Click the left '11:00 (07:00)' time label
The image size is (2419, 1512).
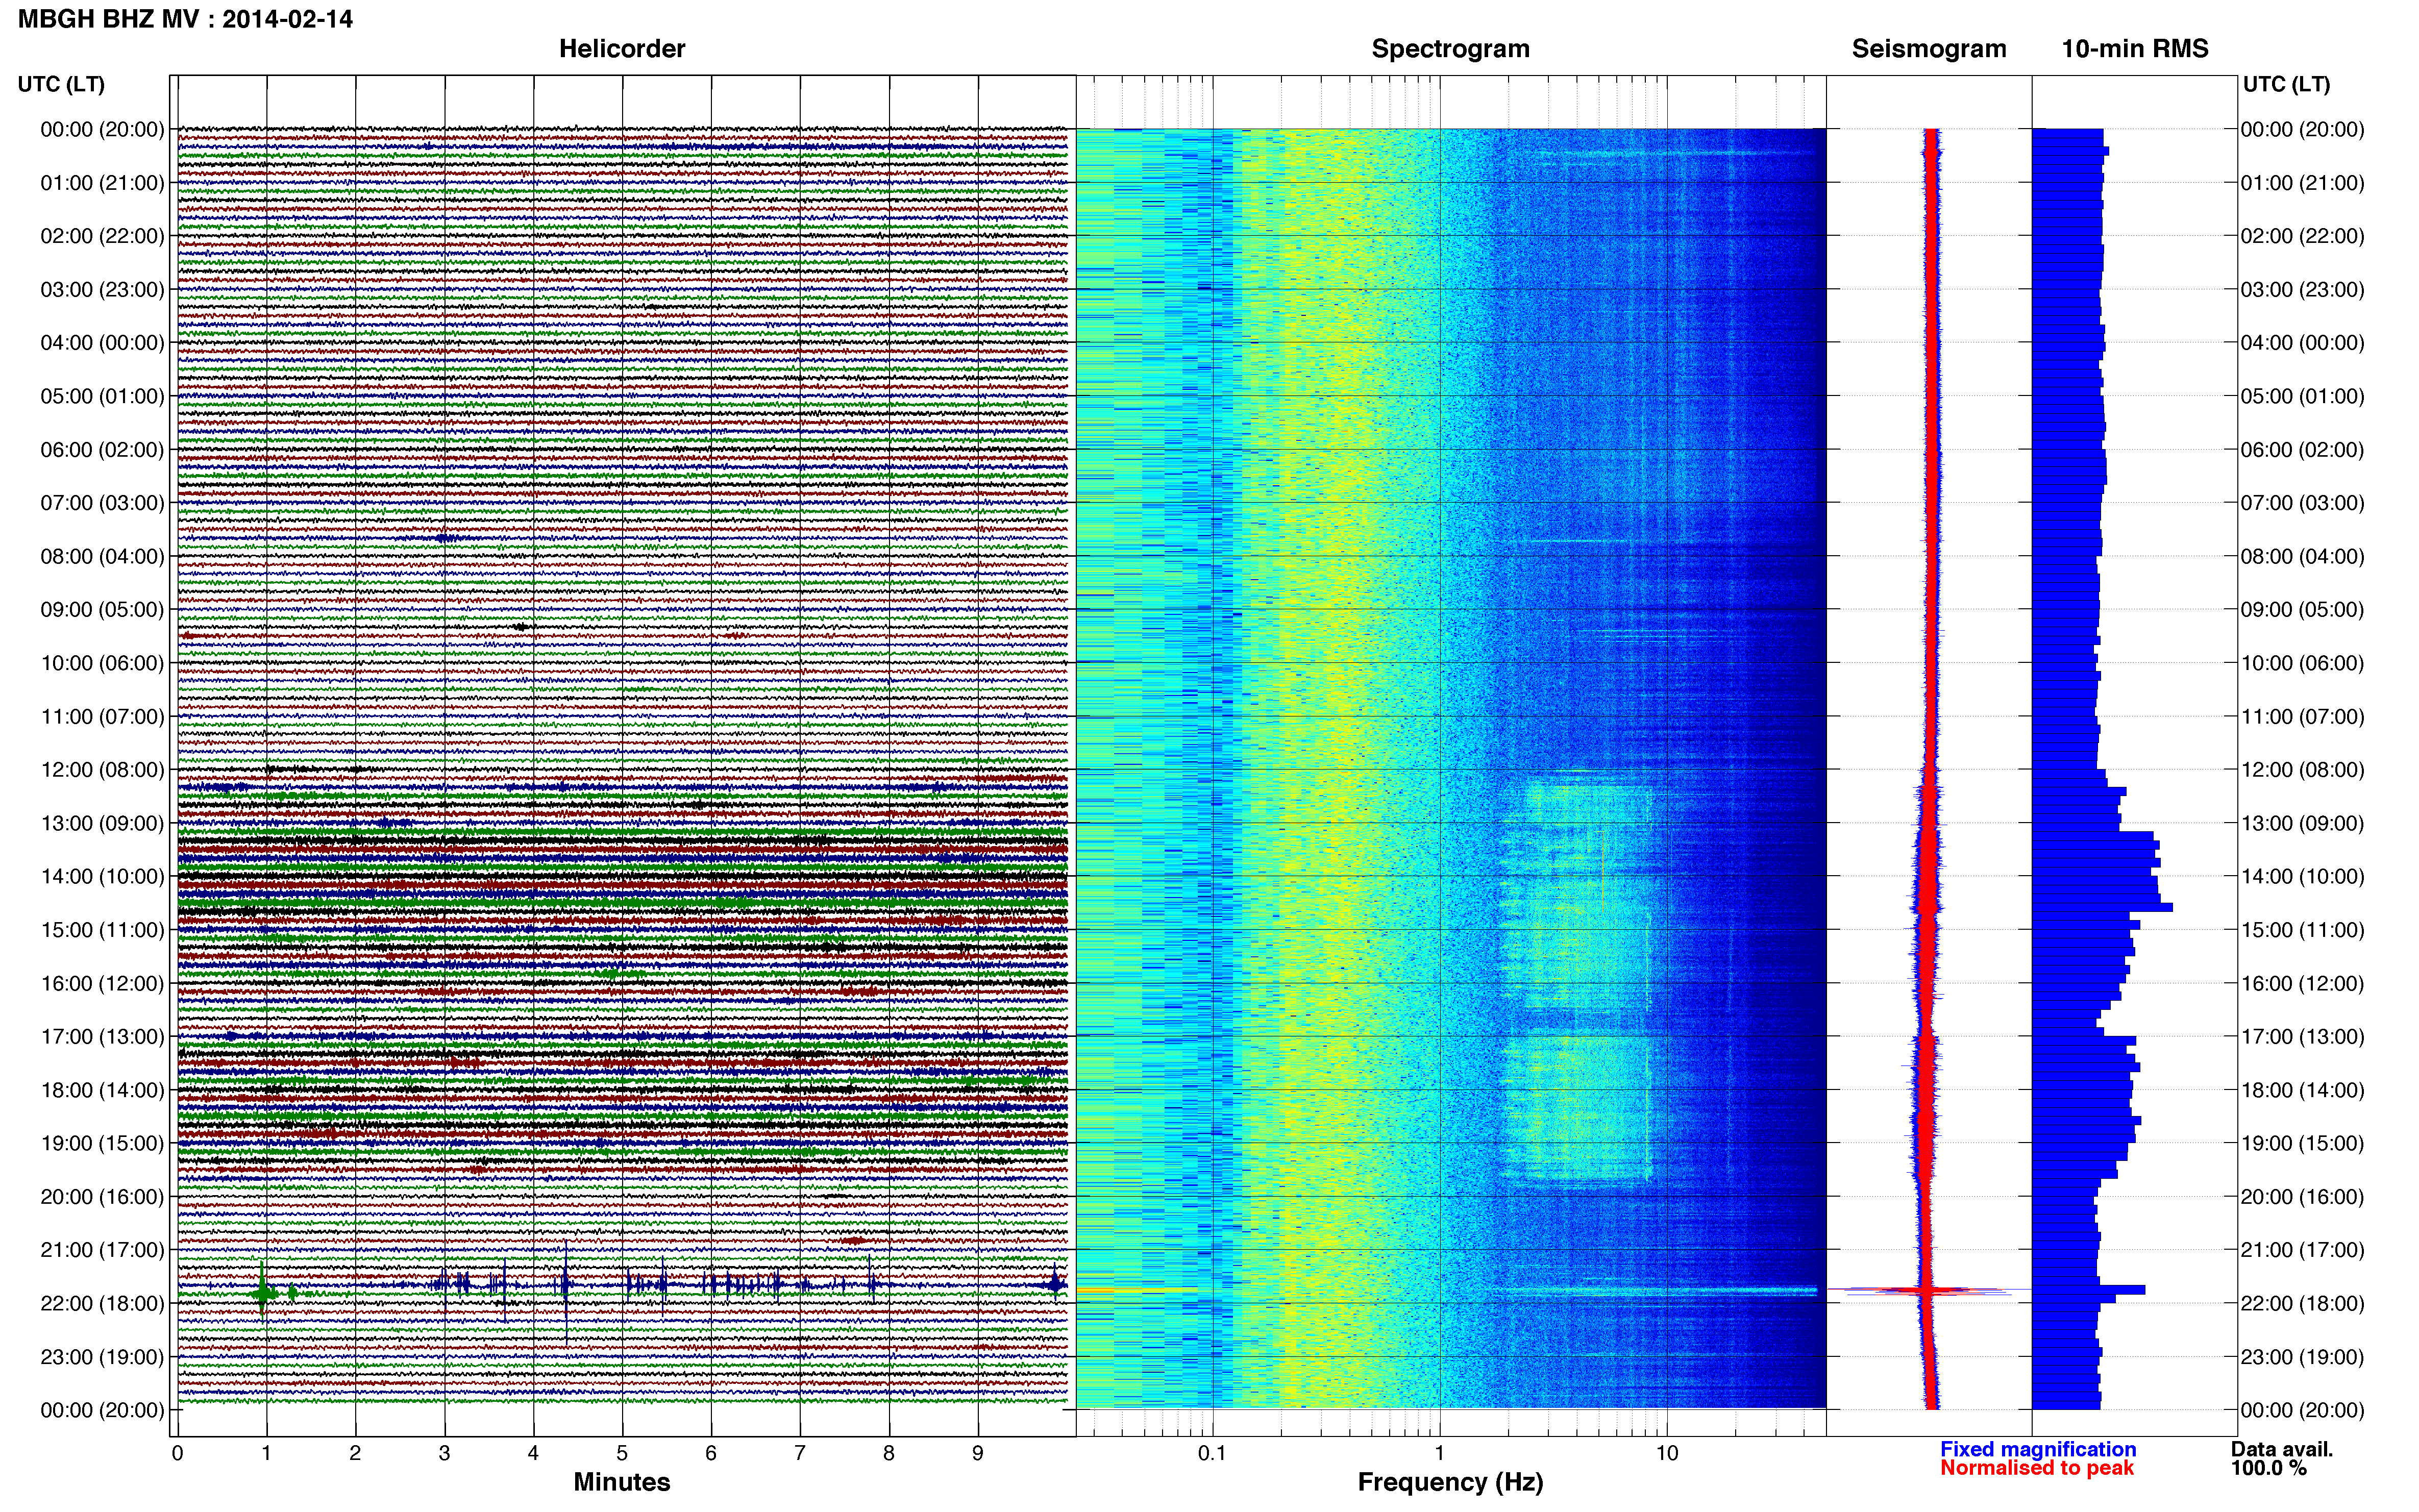102,717
